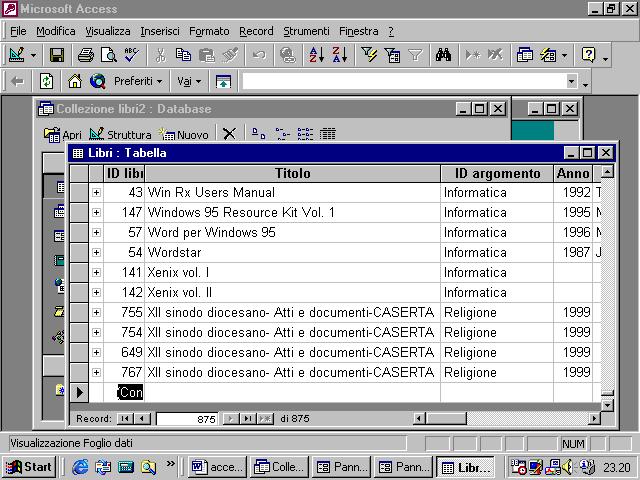Open the Strumenti menu
640x480 pixels.
tap(306, 31)
